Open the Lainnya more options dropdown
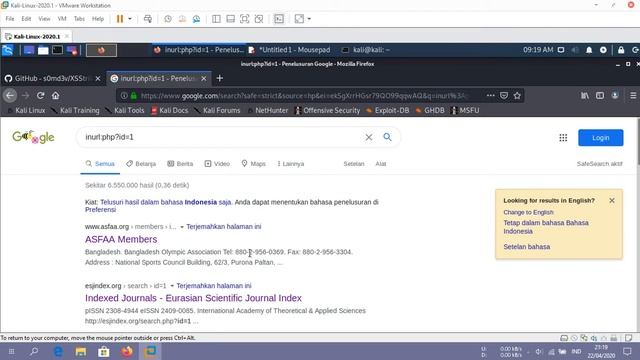The image size is (640, 360). point(291,164)
